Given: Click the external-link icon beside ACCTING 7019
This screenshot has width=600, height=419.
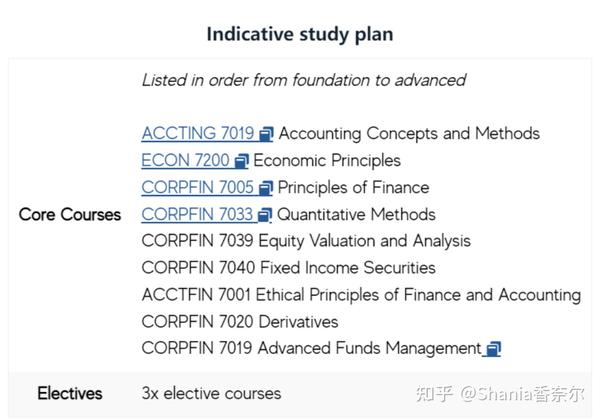Looking at the screenshot, I should 266,134.
